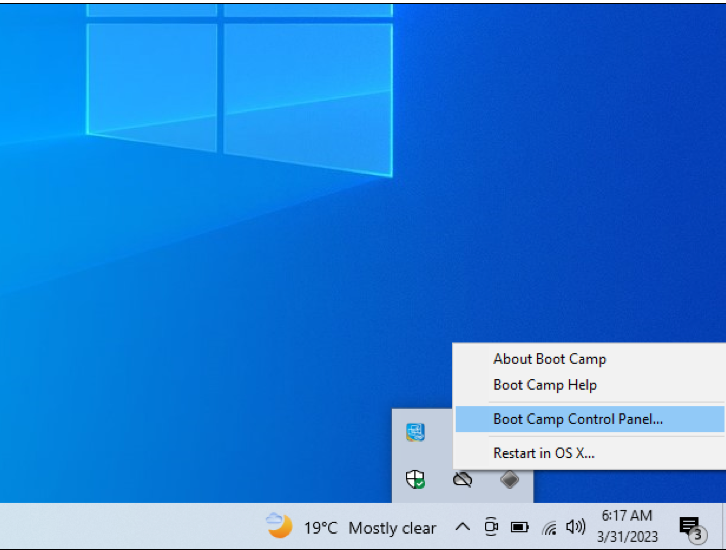Open the clock showing 6:17 AM
The image size is (726, 550).
627,516
